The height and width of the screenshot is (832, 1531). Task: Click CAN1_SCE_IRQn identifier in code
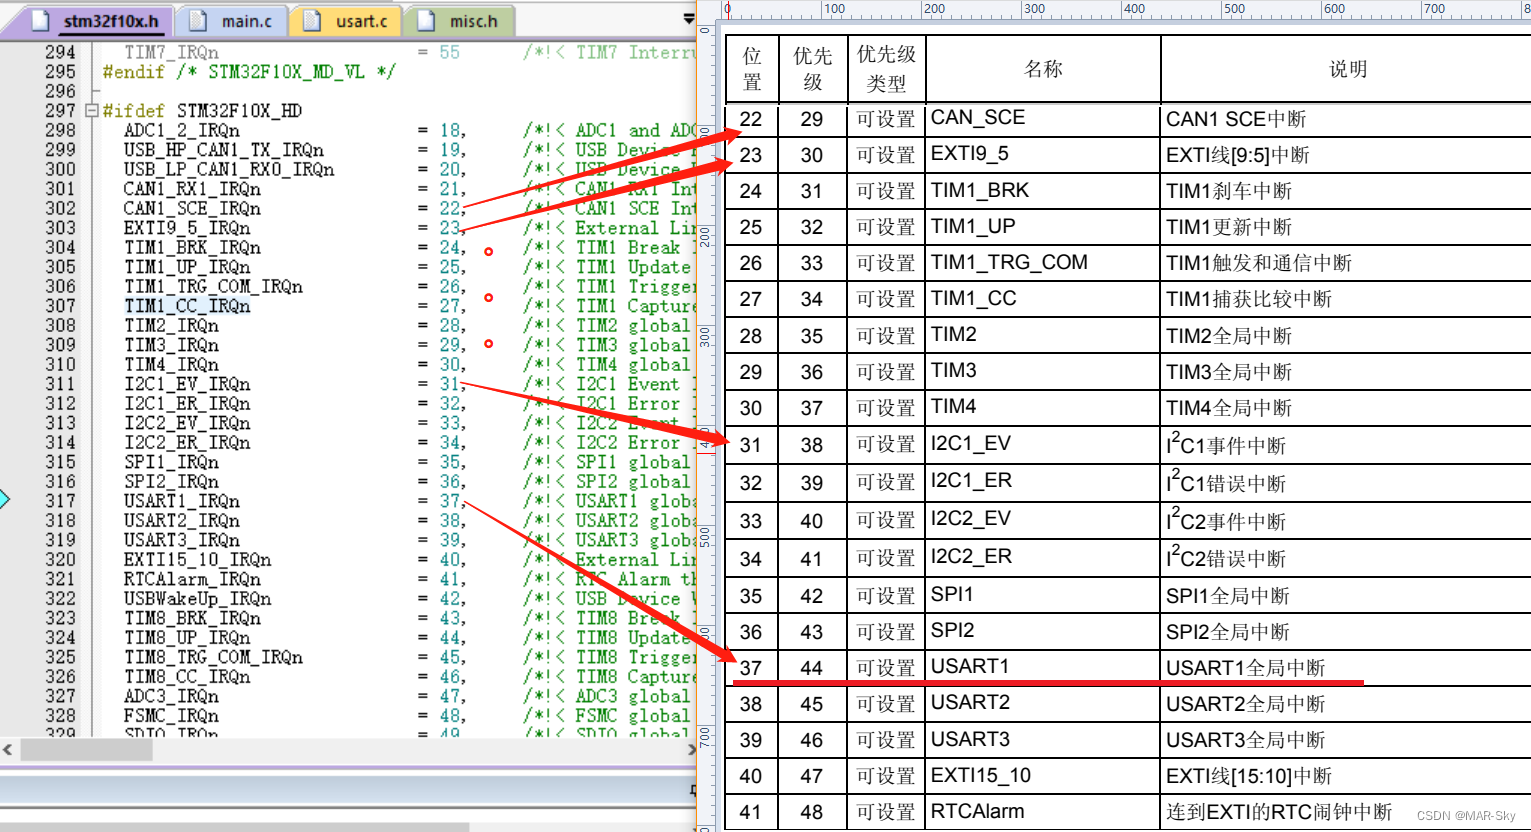192,208
